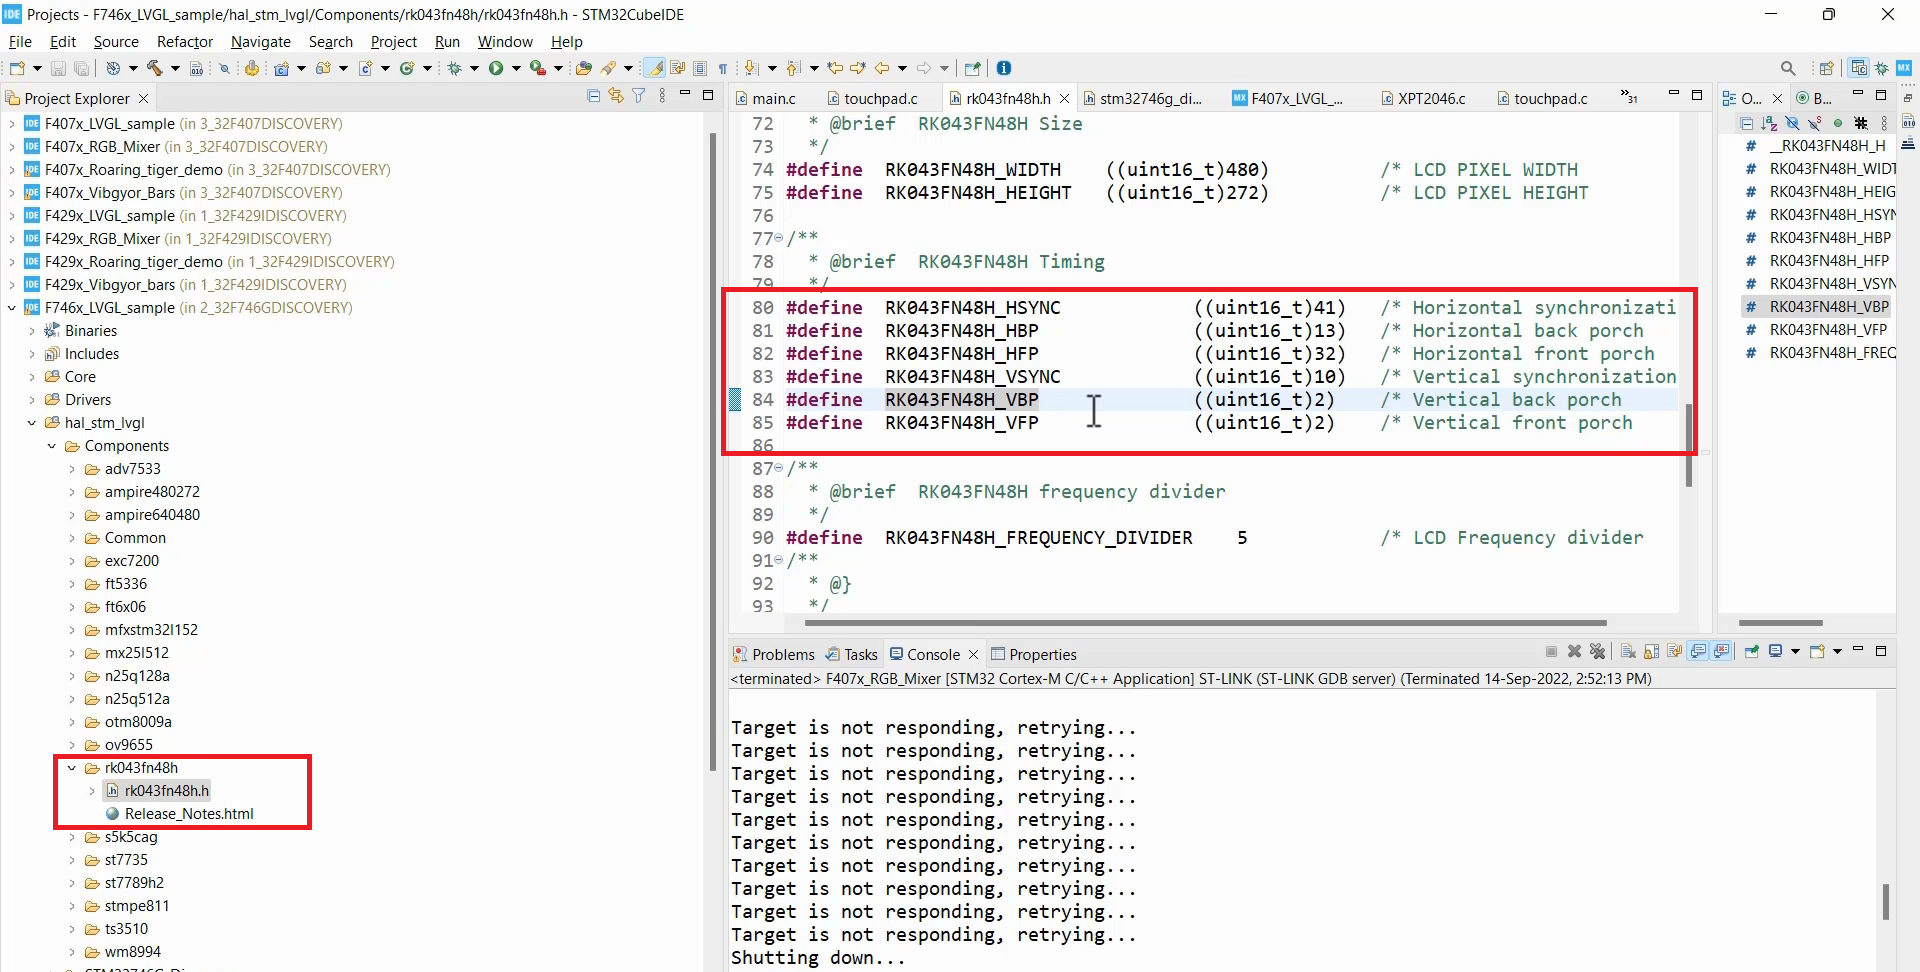Switch to the XPT2046.c editor tab
This screenshot has width=1920, height=972.
coord(1423,98)
